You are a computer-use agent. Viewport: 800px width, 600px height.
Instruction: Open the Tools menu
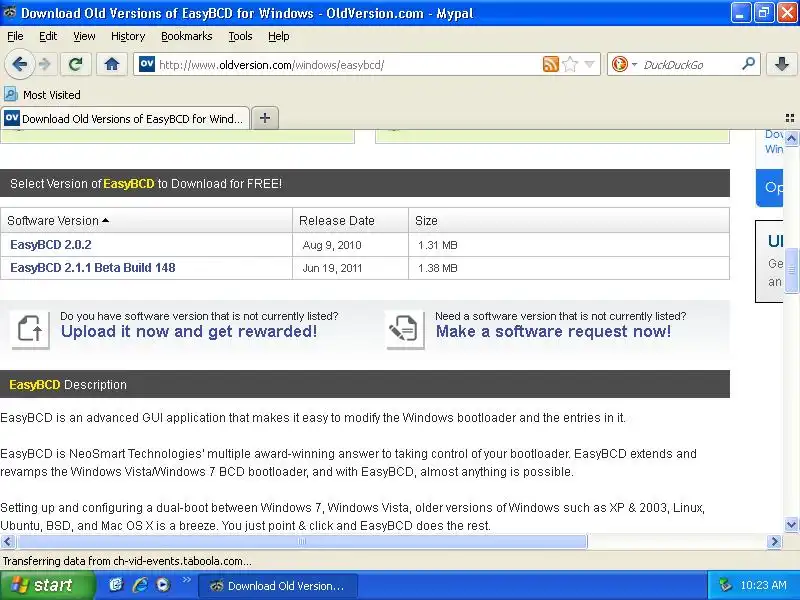(240, 36)
